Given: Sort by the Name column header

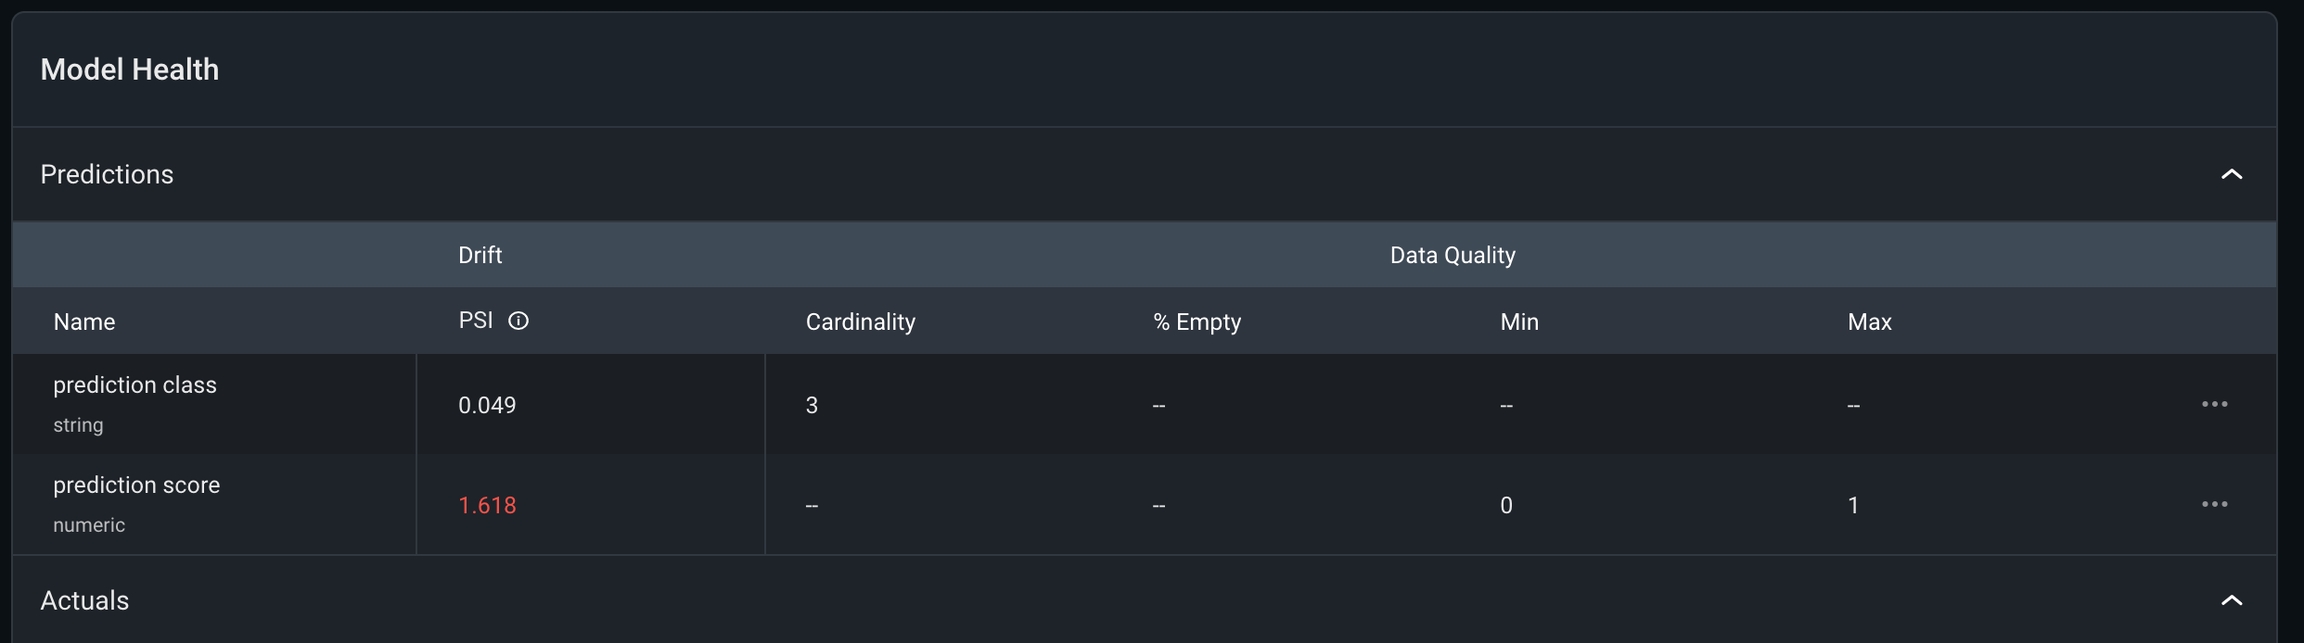Looking at the screenshot, I should 84,322.
